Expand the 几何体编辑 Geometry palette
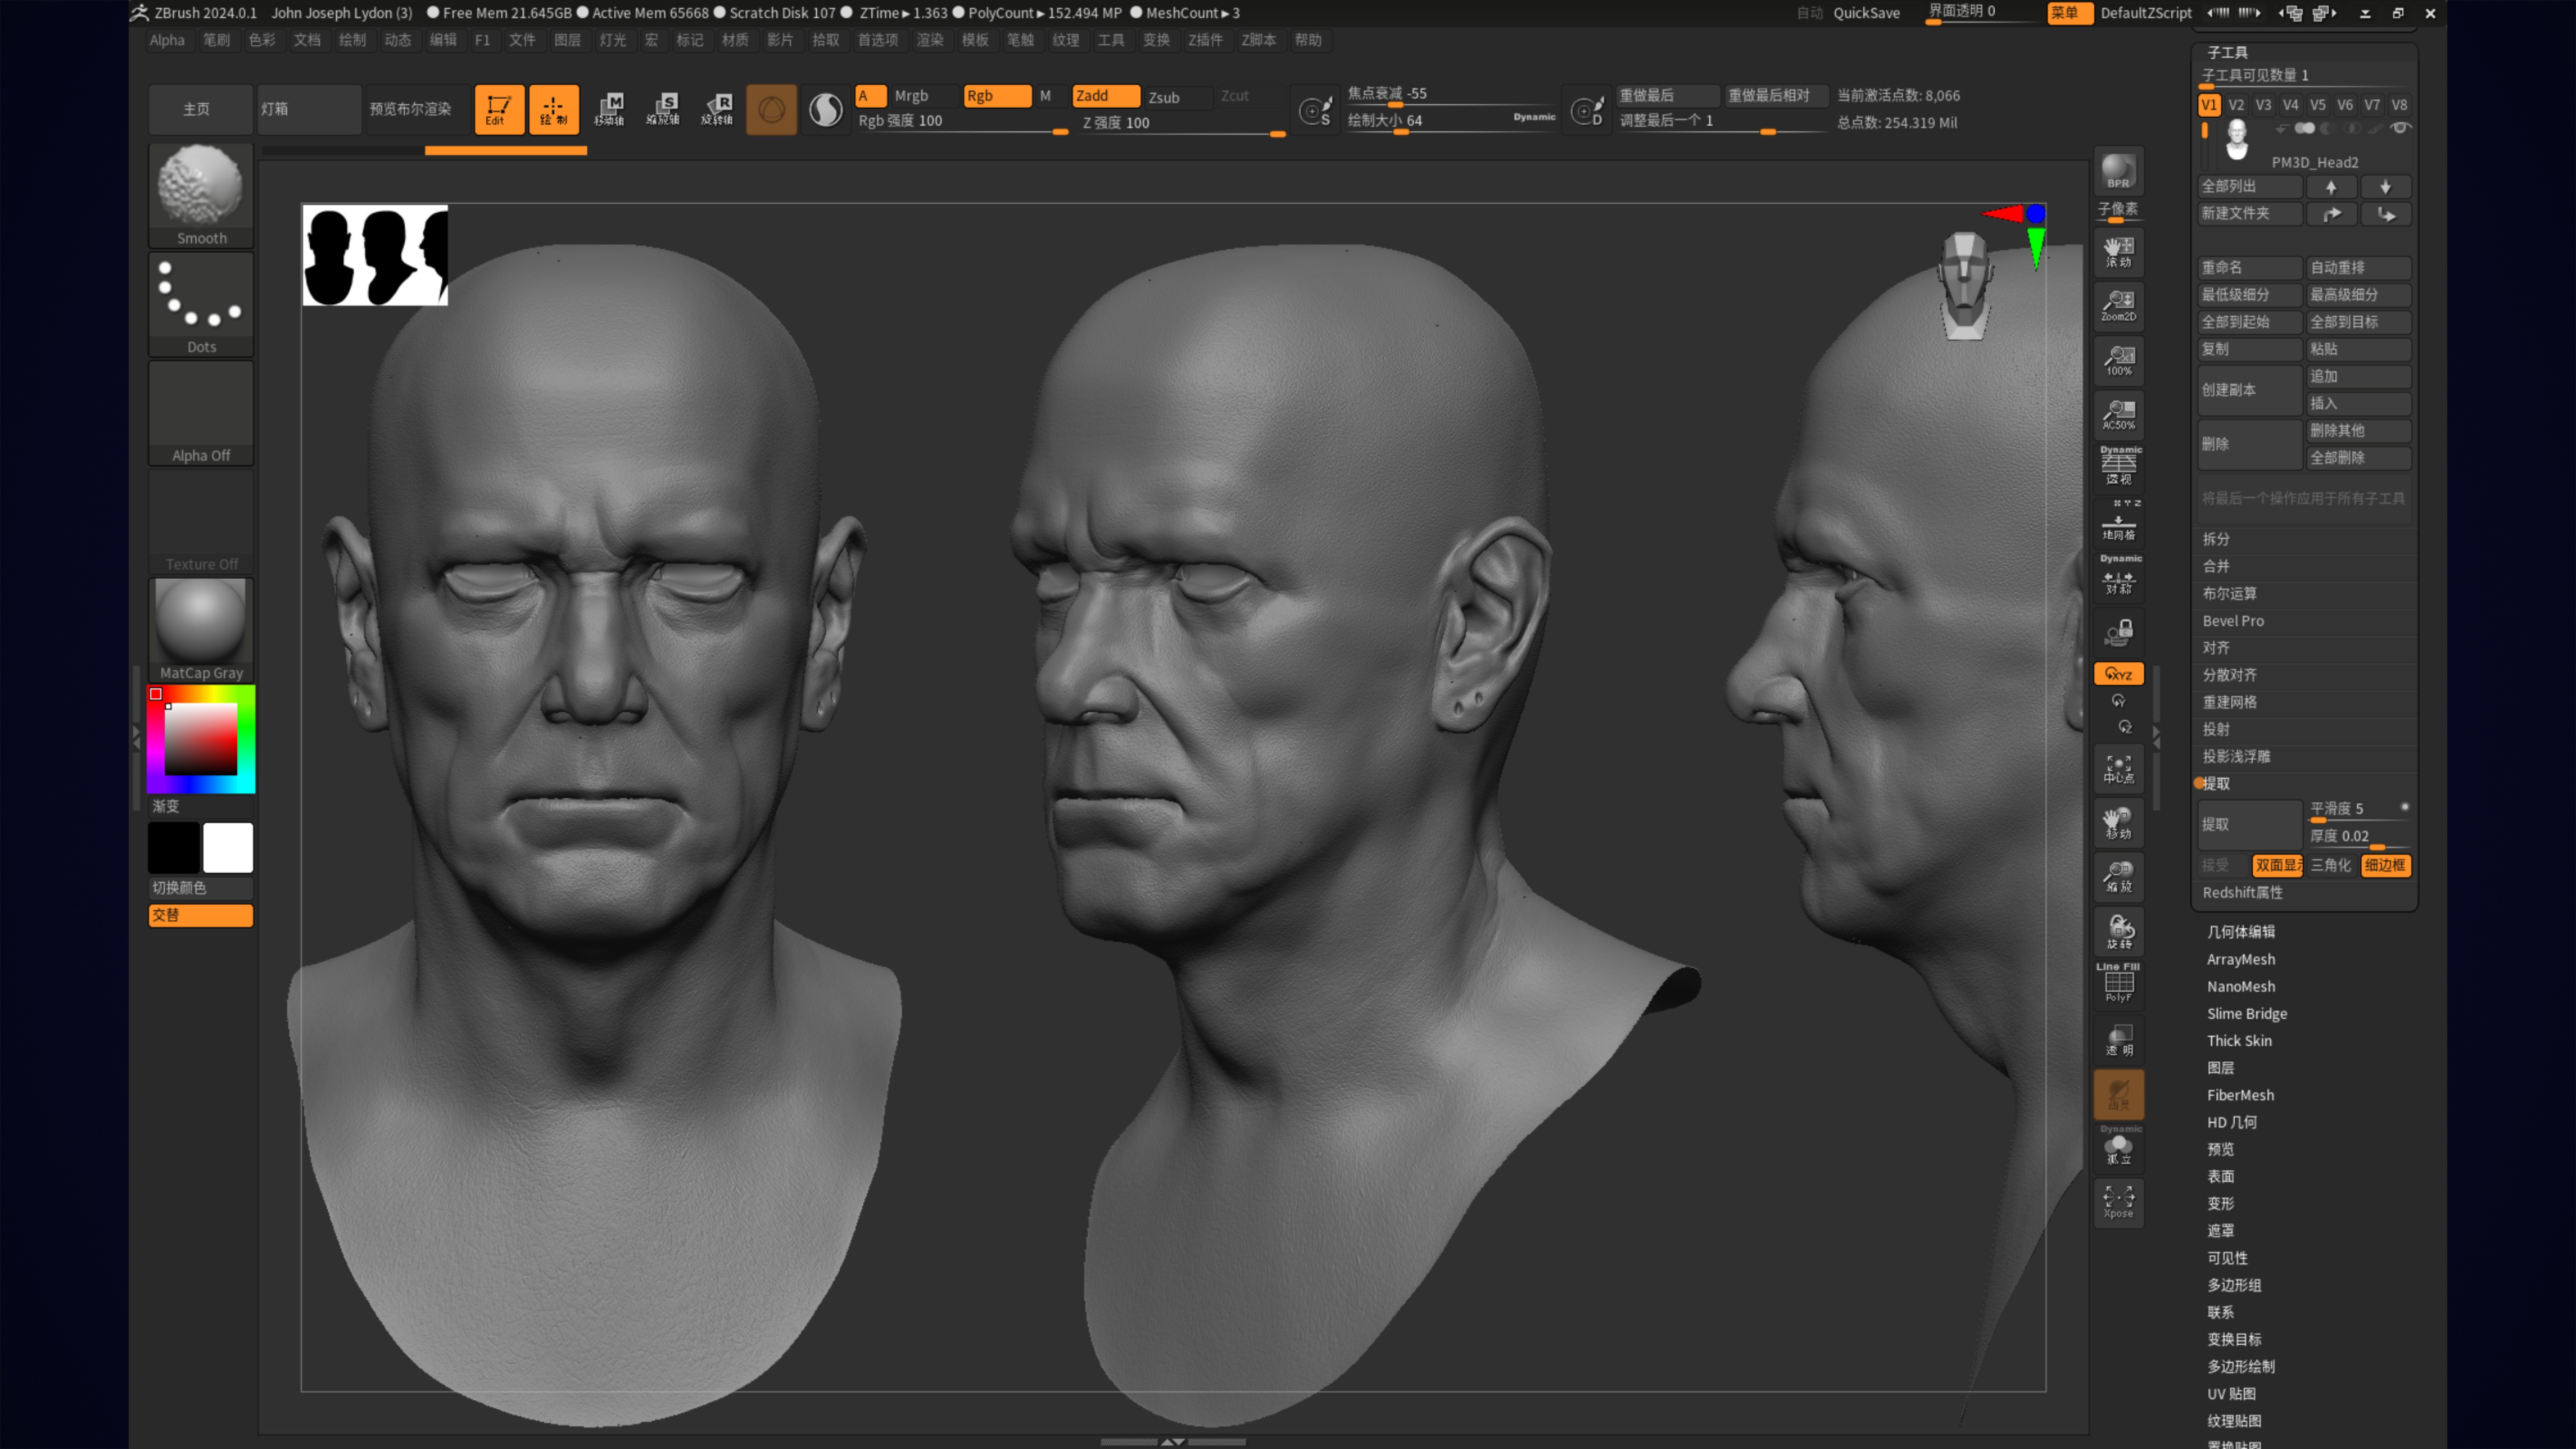This screenshot has height=1449, width=2576. click(x=2241, y=932)
